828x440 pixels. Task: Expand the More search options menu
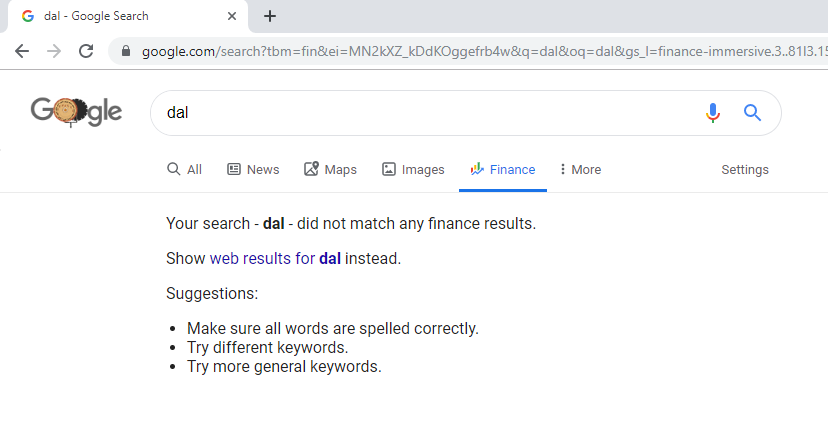[x=580, y=170]
